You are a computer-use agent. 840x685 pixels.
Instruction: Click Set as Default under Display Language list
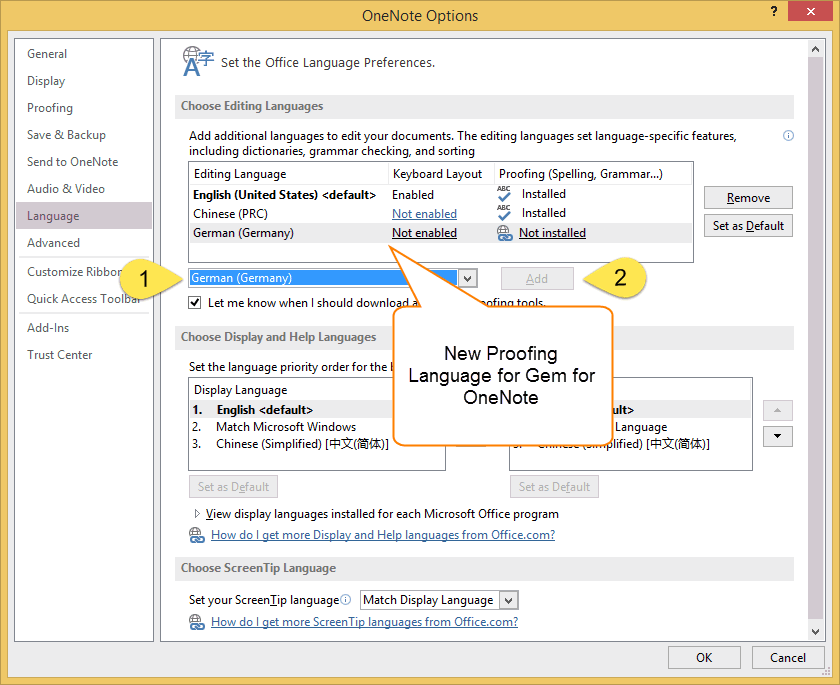234,486
